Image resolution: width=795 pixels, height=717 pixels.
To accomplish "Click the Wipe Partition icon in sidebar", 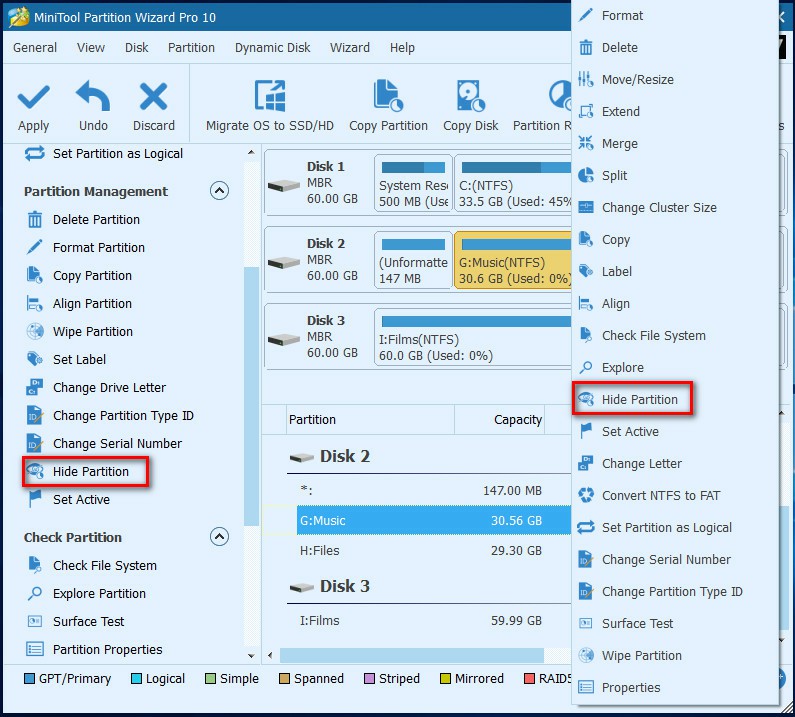I will click(x=35, y=332).
